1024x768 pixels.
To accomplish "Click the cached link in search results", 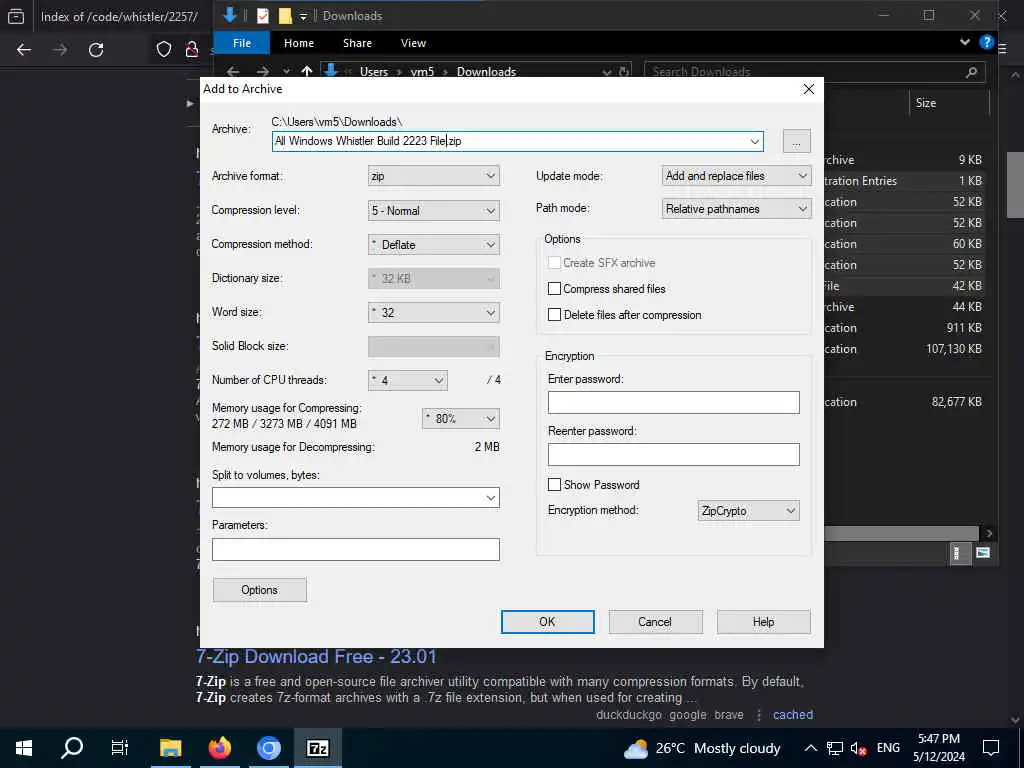I will [x=793, y=714].
